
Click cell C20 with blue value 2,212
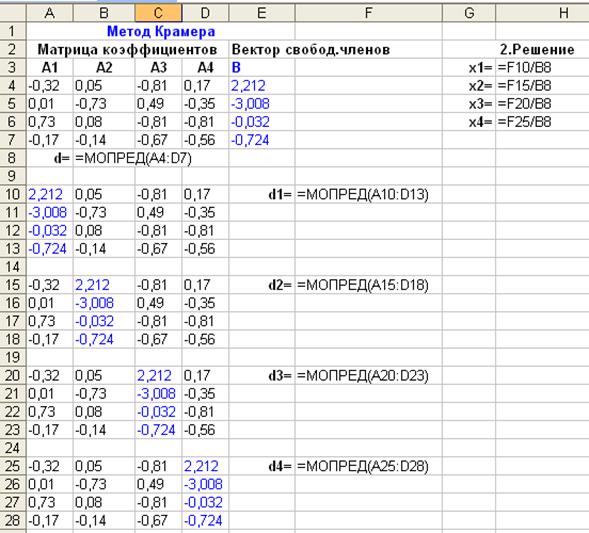(158, 375)
